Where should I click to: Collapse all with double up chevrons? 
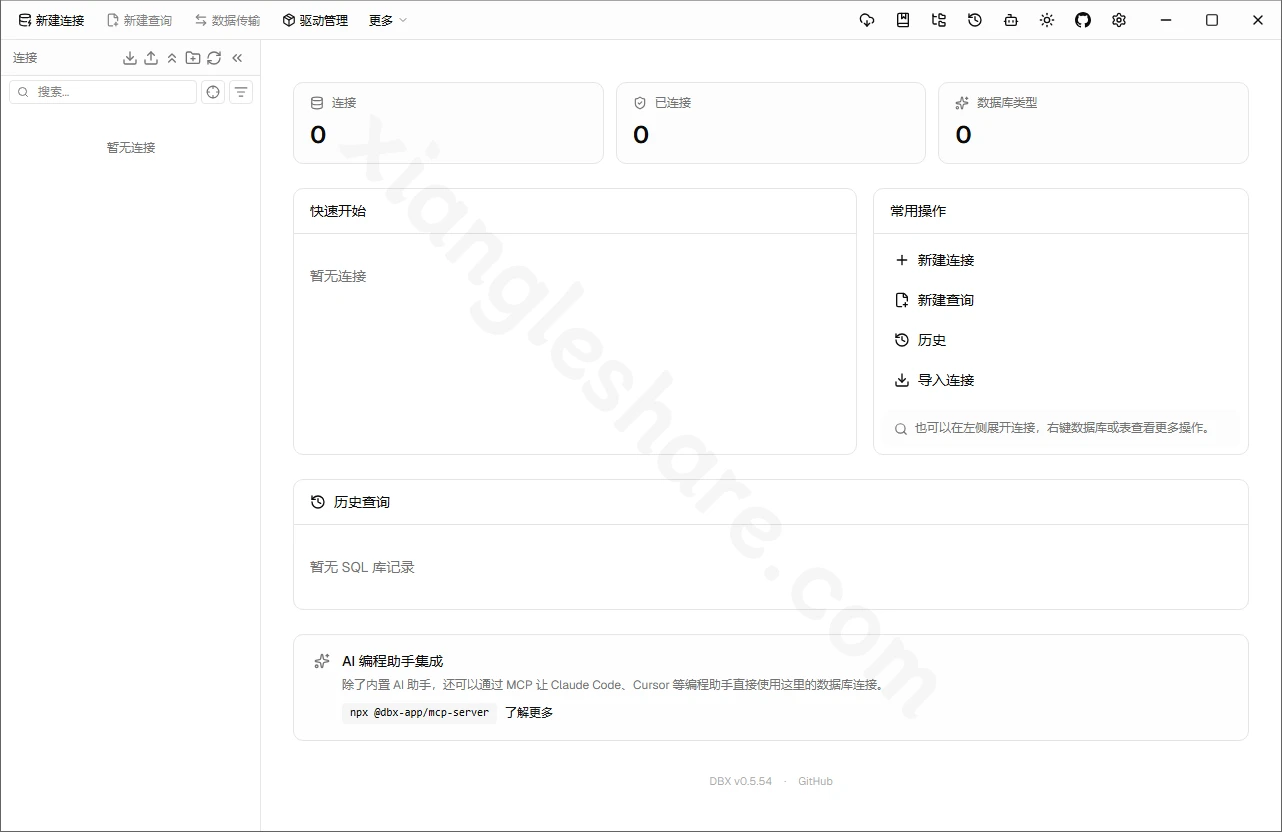click(172, 58)
